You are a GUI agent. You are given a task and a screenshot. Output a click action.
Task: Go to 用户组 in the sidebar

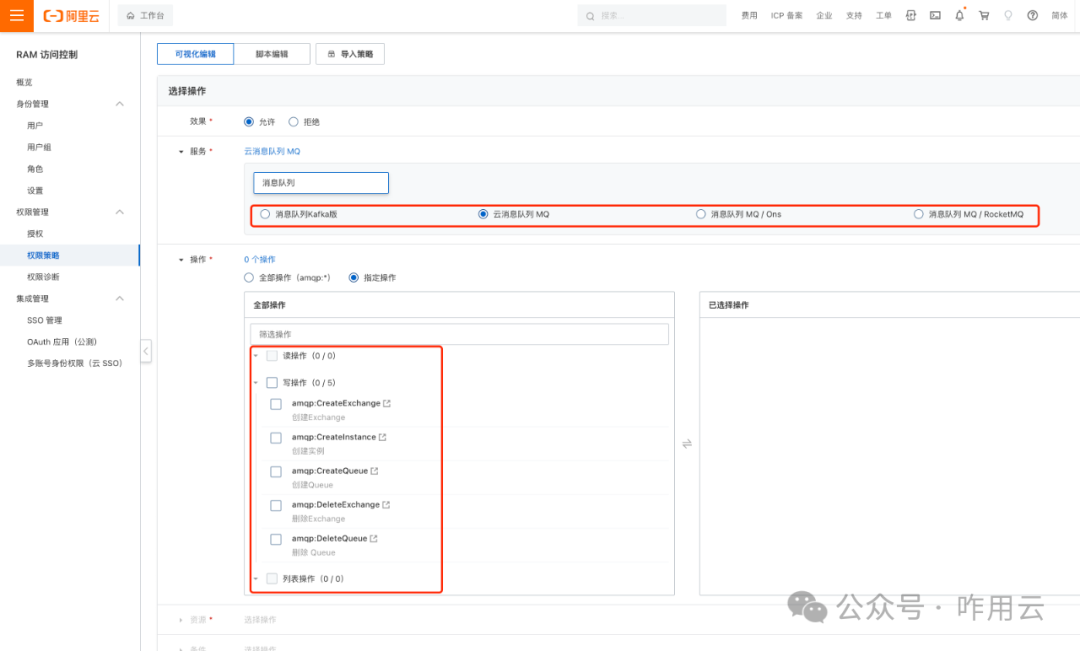click(39, 147)
